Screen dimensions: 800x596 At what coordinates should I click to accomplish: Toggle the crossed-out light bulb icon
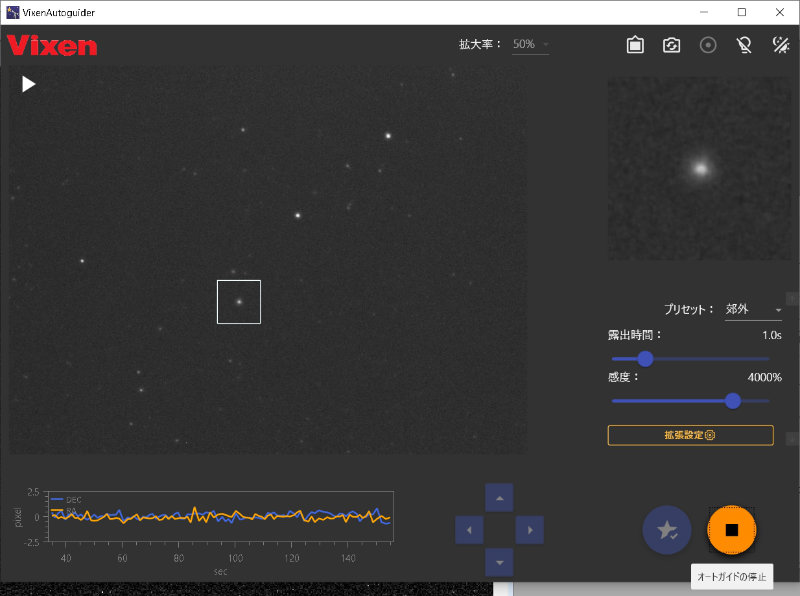click(x=744, y=45)
